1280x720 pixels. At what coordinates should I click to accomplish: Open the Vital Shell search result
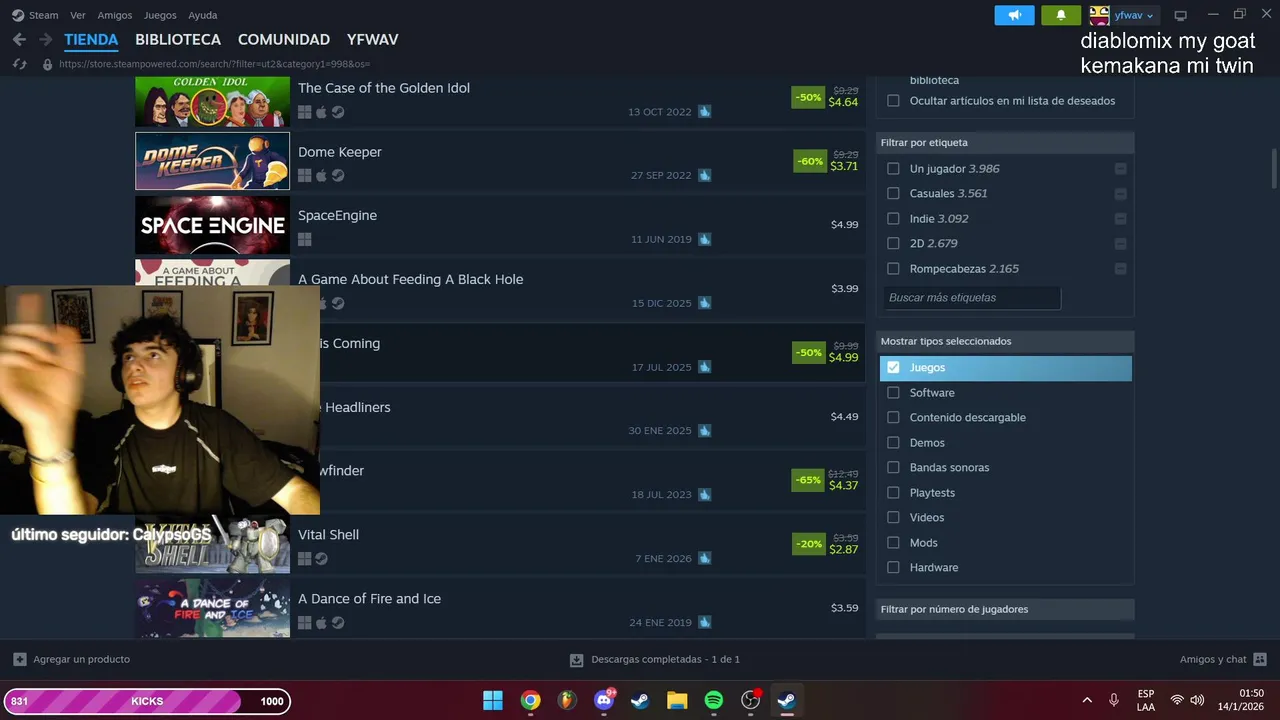tap(500, 544)
